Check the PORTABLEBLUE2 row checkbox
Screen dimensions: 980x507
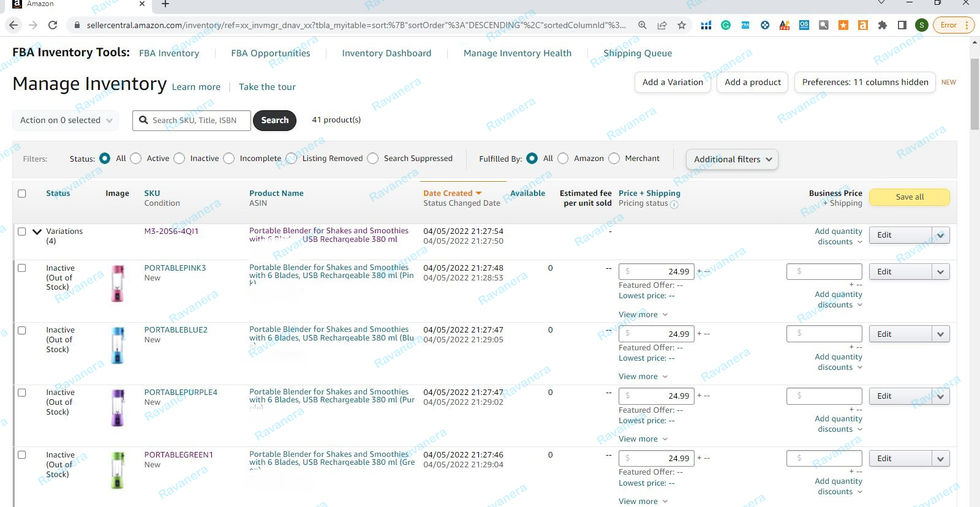tap(22, 330)
